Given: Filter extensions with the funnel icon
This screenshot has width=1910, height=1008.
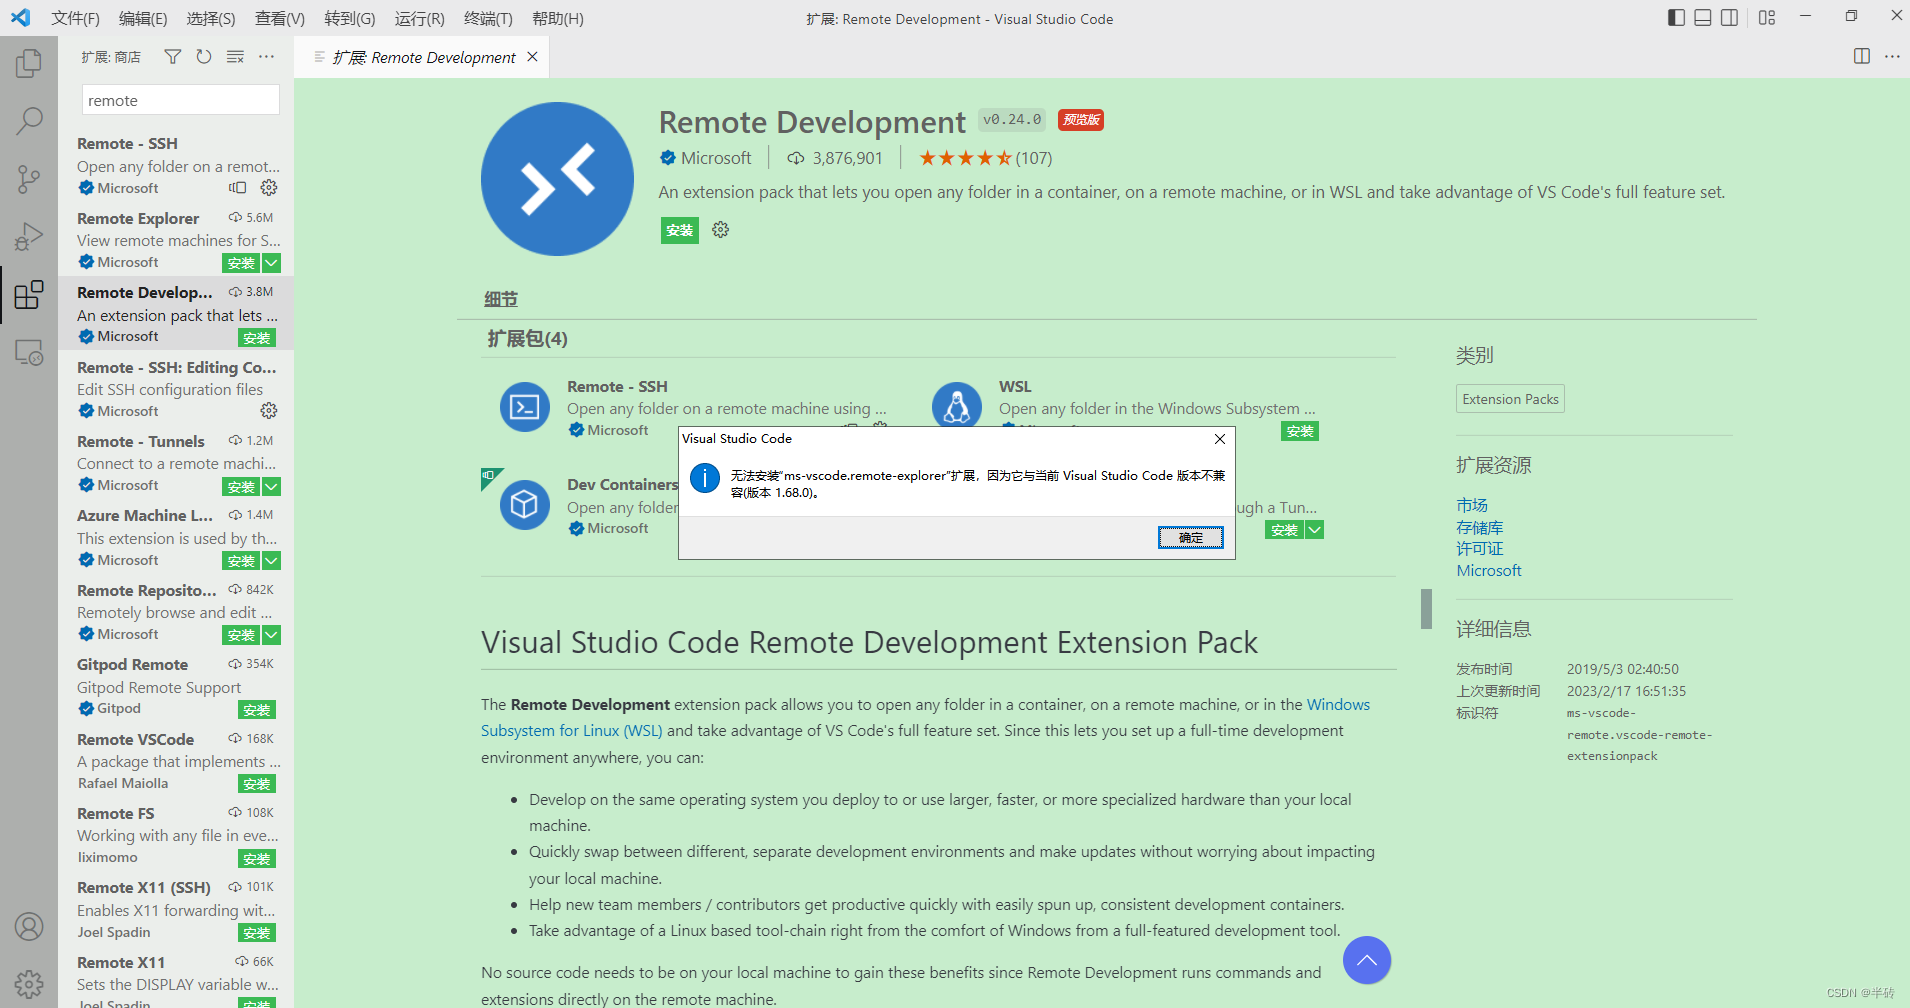Looking at the screenshot, I should point(173,57).
